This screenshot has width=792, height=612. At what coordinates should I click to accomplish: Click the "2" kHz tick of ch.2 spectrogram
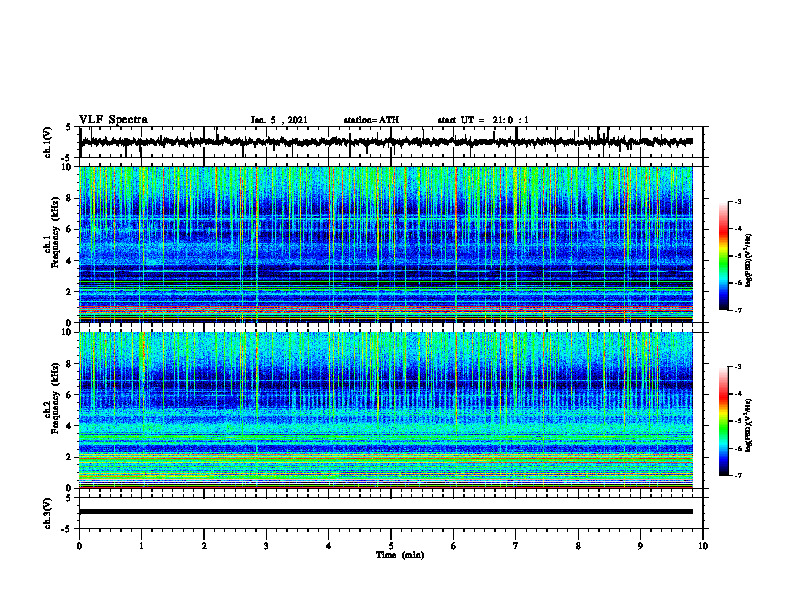pos(69,457)
